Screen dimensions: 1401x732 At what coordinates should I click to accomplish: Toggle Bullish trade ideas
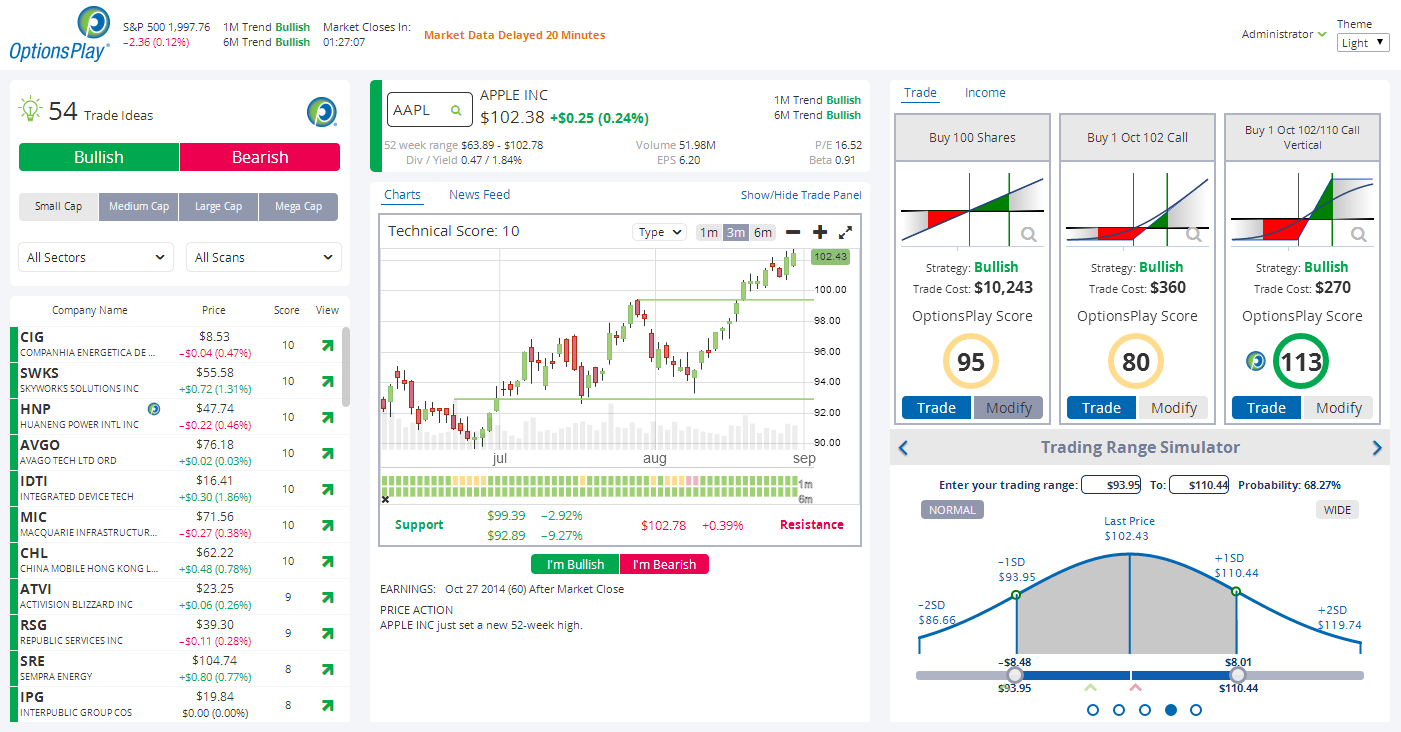pos(99,157)
